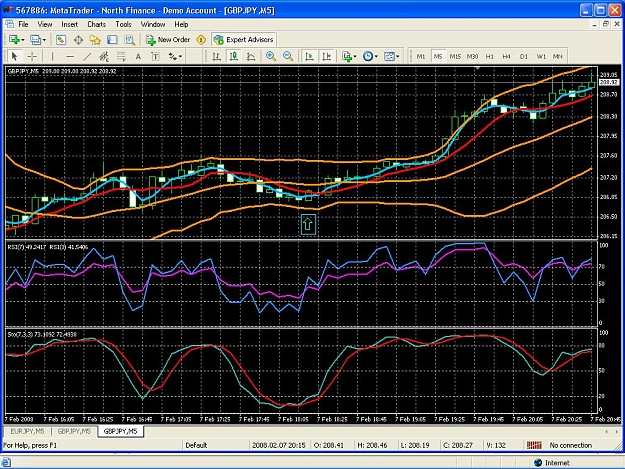The width and height of the screenshot is (625, 469).
Task: Click the RSI(7) indicator label
Action: tap(26, 247)
